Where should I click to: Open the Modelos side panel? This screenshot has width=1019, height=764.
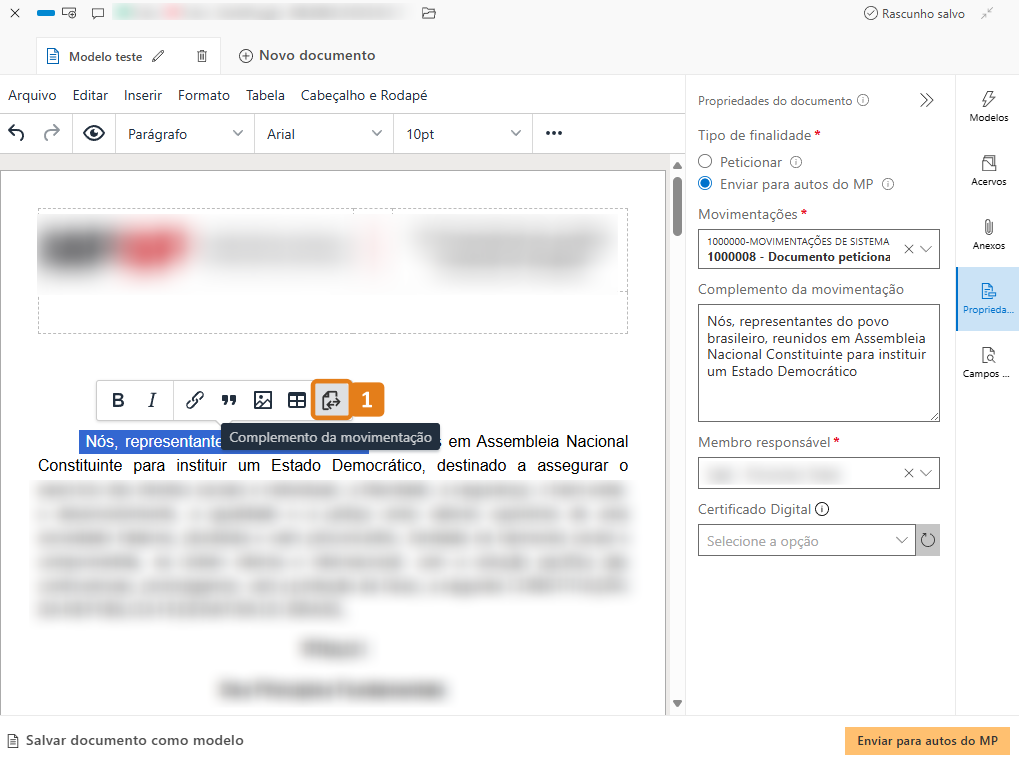click(x=988, y=106)
